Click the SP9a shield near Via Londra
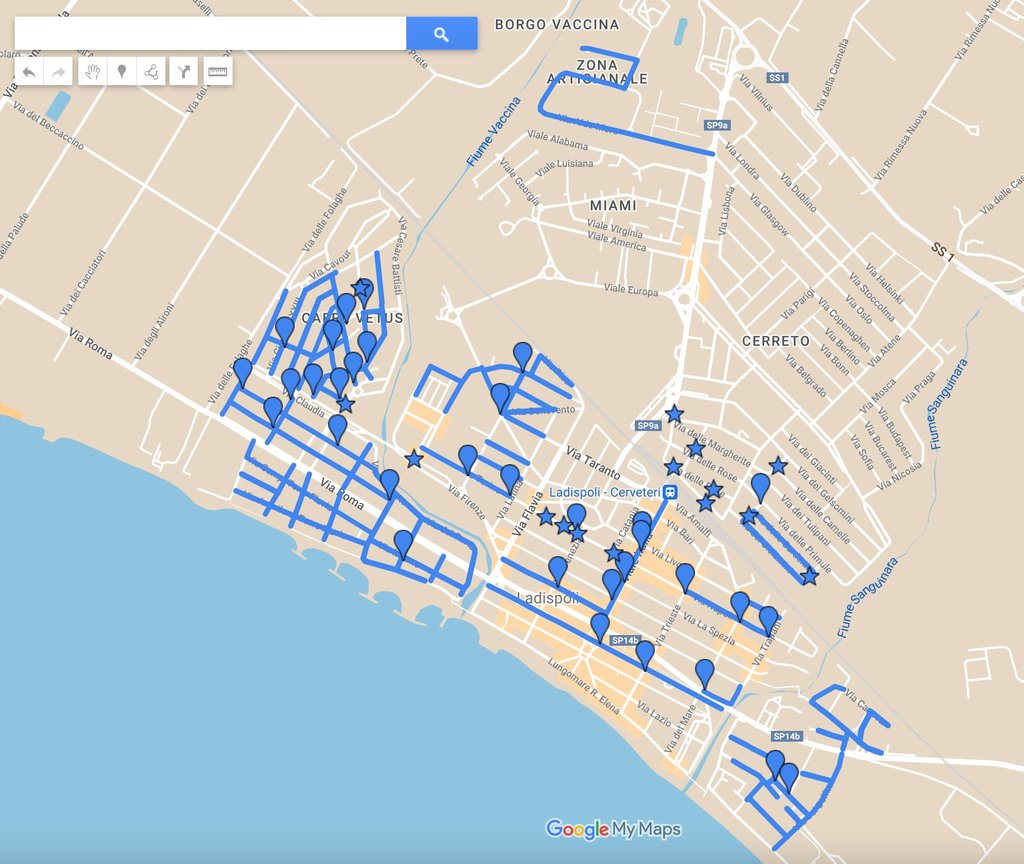1024x864 pixels. coord(717,125)
